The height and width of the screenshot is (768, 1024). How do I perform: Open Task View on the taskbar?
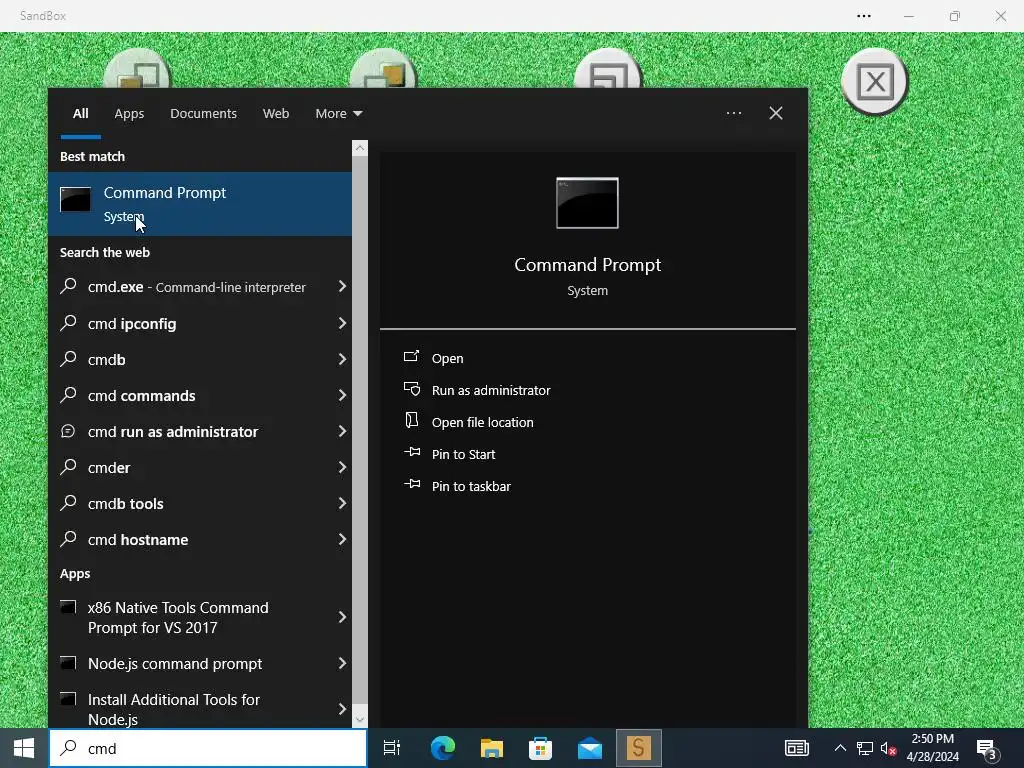coord(392,748)
